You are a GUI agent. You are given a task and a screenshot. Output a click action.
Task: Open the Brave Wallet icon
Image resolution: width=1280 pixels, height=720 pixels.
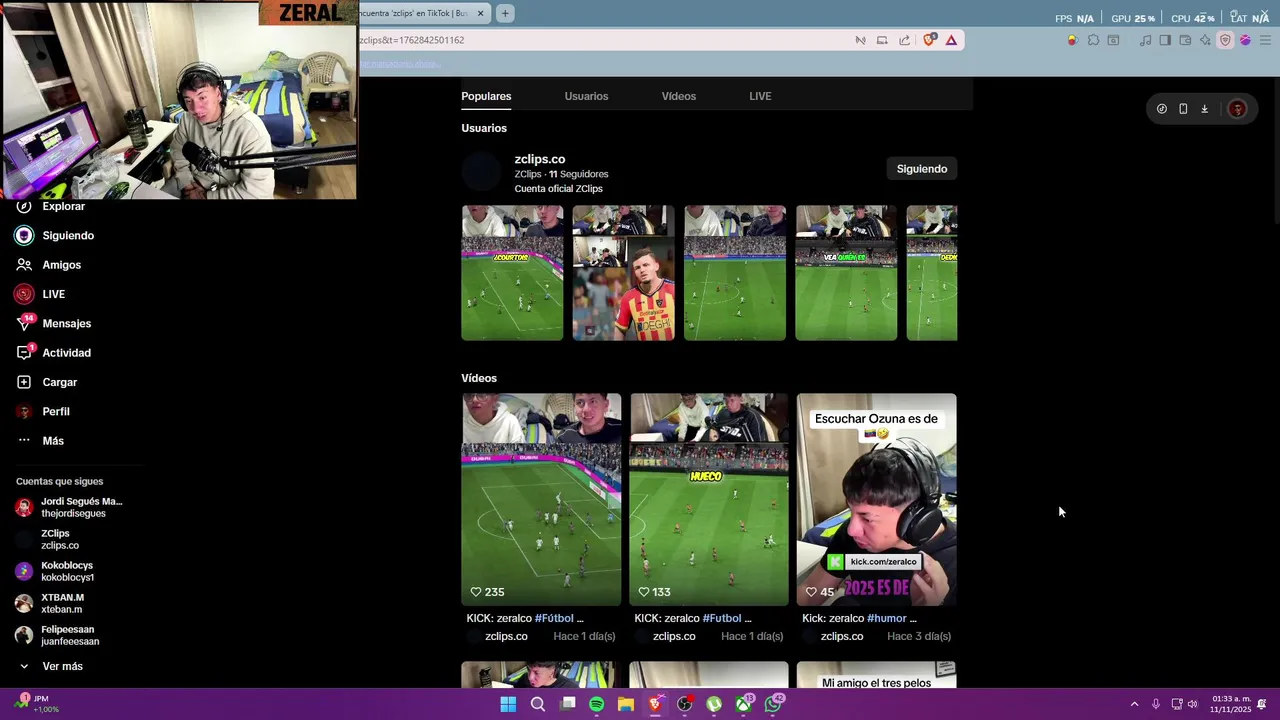1185,40
